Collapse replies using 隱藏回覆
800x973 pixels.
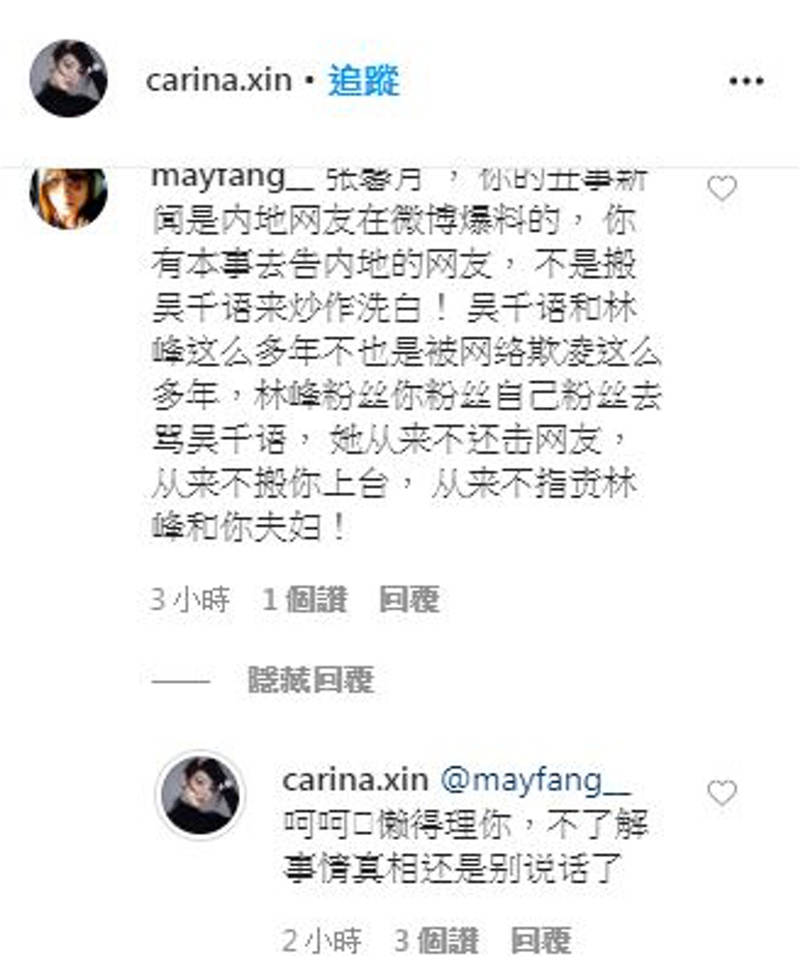[311, 679]
